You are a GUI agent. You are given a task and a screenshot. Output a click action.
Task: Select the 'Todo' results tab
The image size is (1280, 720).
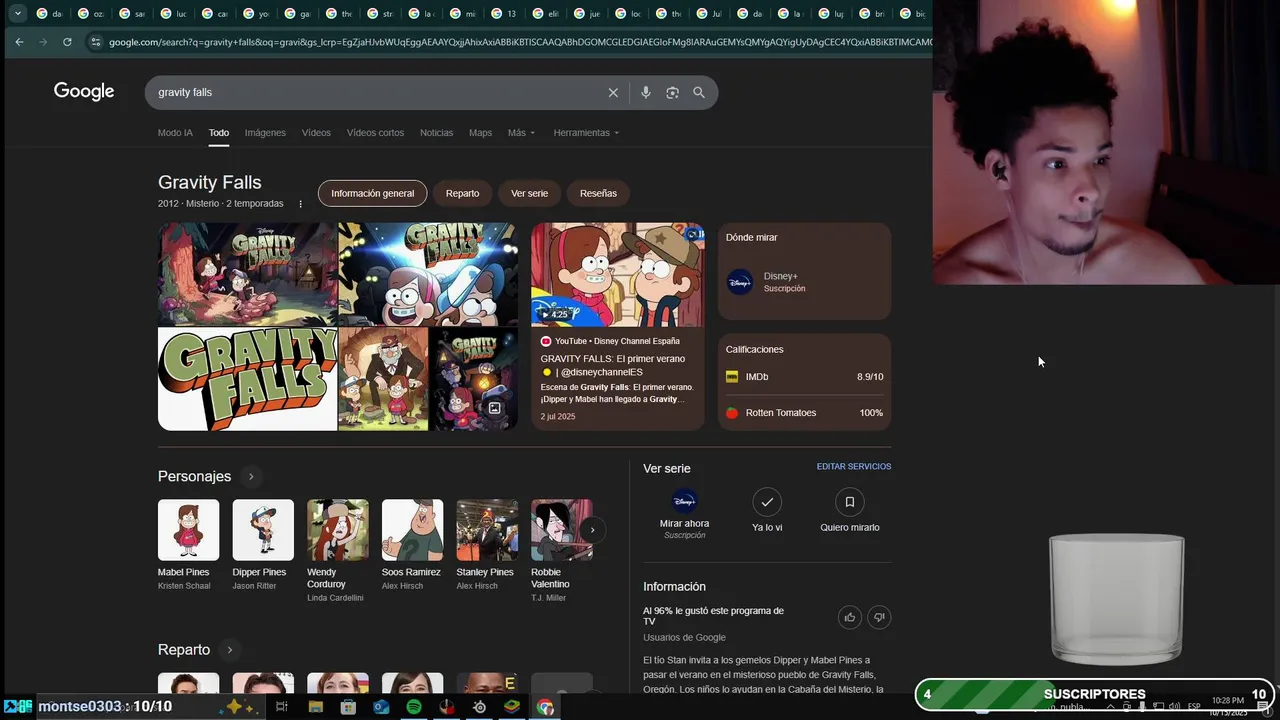pyautogui.click(x=219, y=133)
